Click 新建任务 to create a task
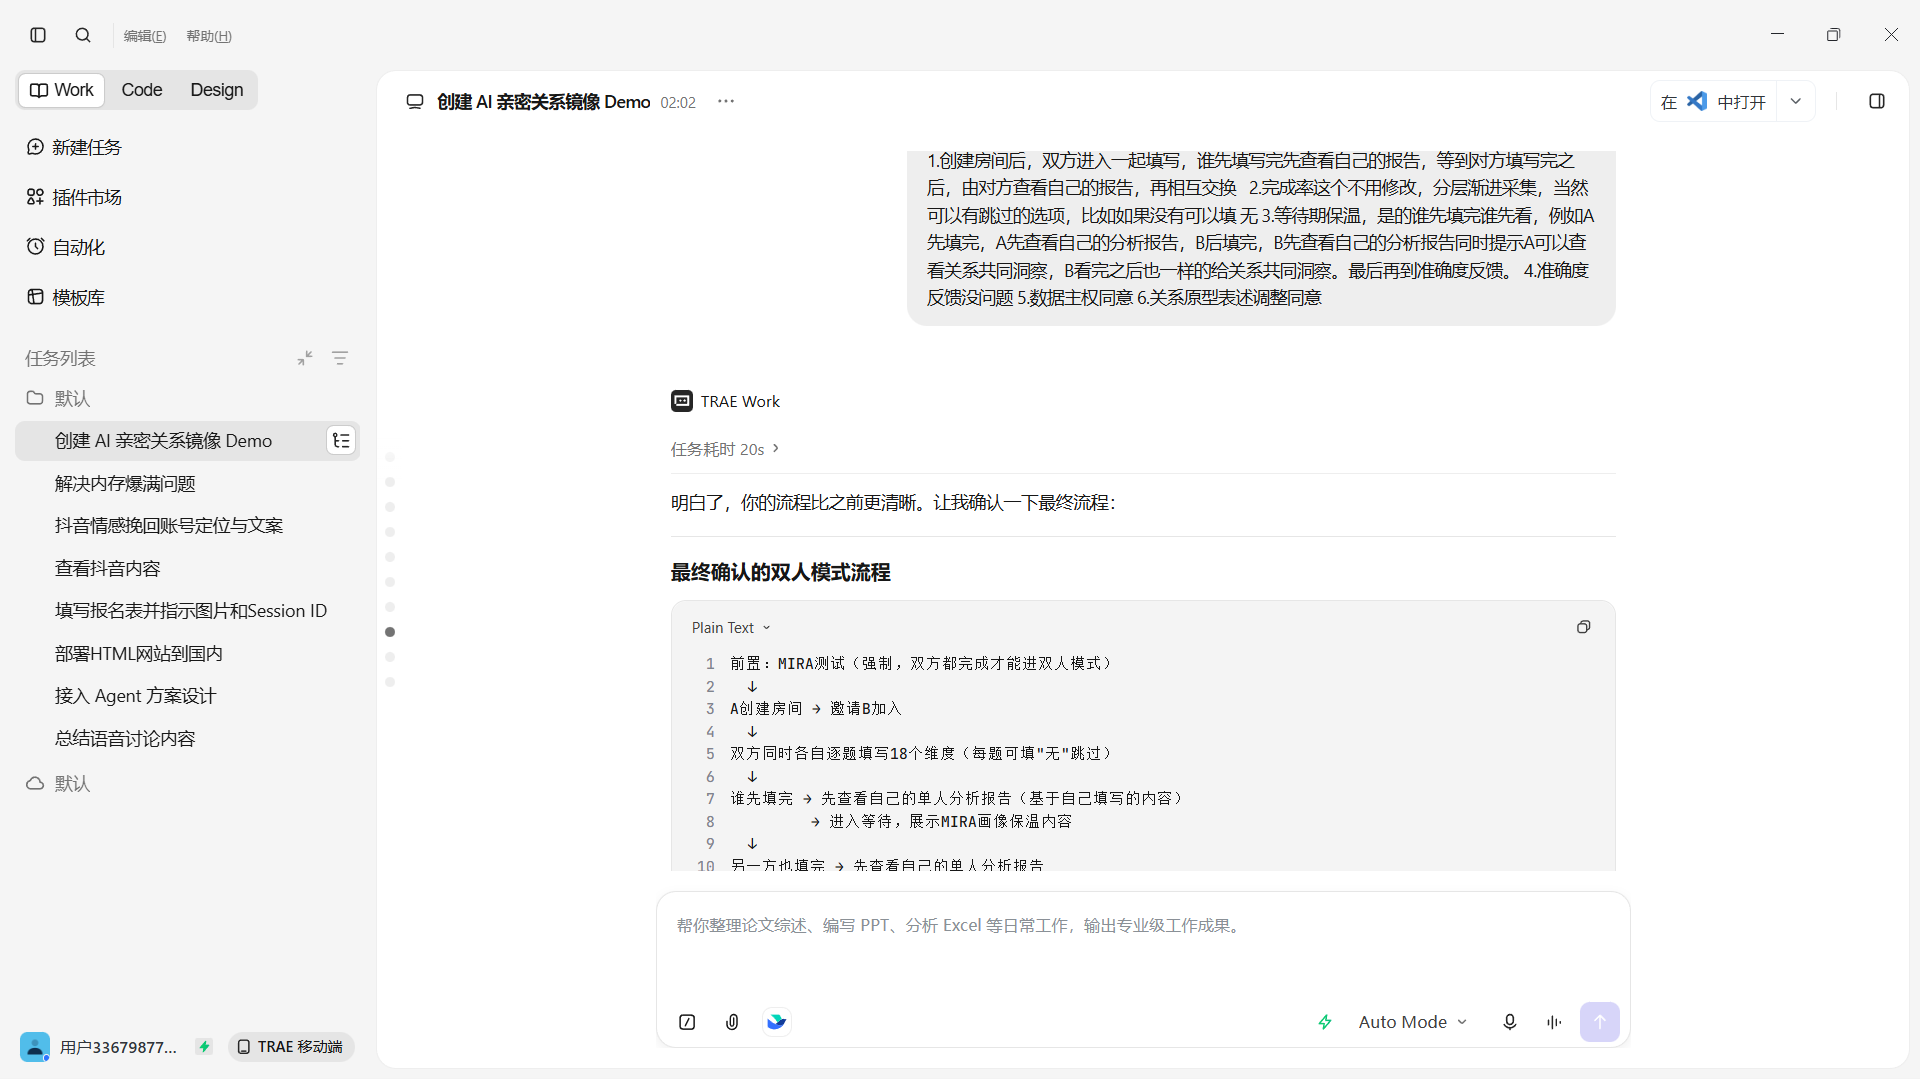 point(74,147)
